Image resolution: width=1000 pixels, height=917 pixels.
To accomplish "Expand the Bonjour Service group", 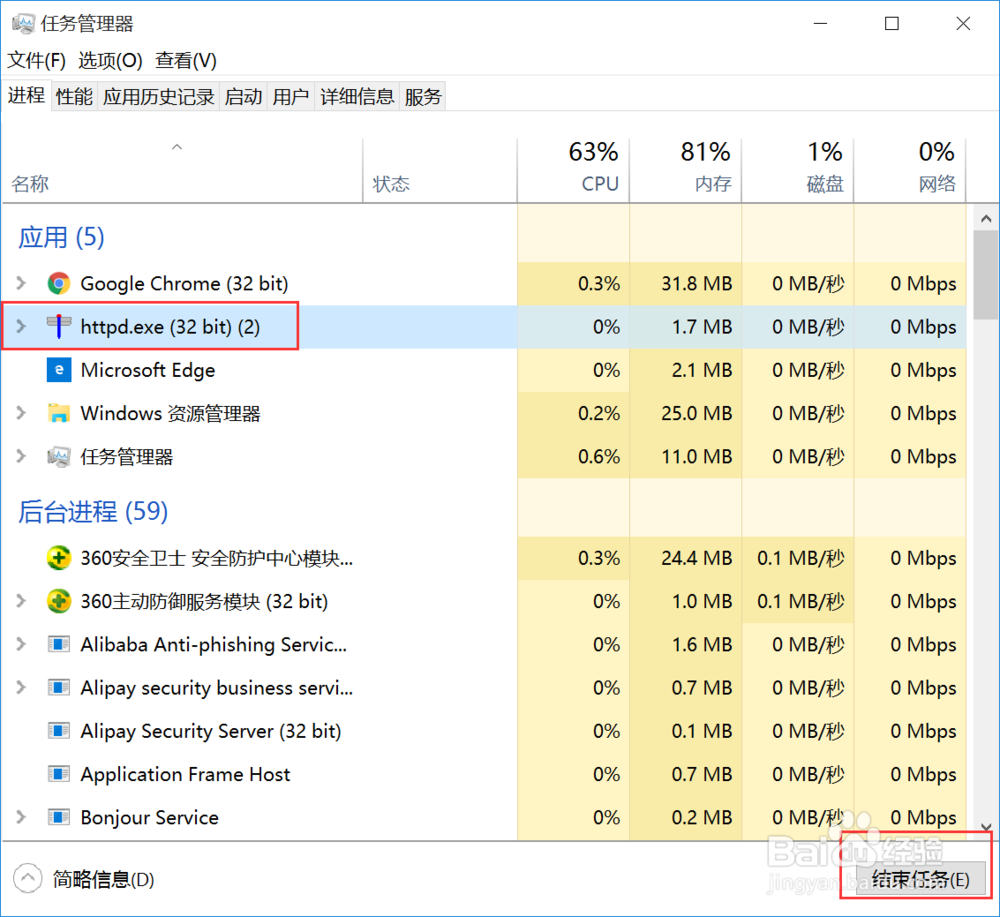I will coord(21,818).
